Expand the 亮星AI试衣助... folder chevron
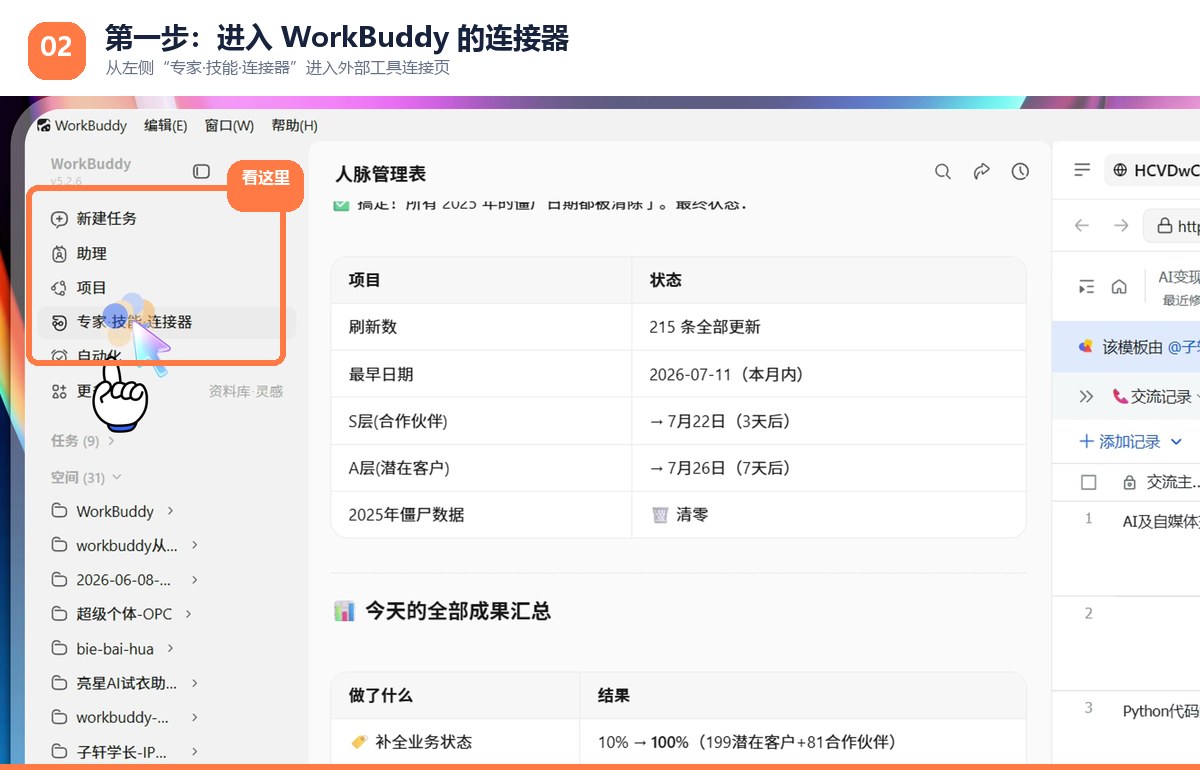The image size is (1200, 770). 195,683
